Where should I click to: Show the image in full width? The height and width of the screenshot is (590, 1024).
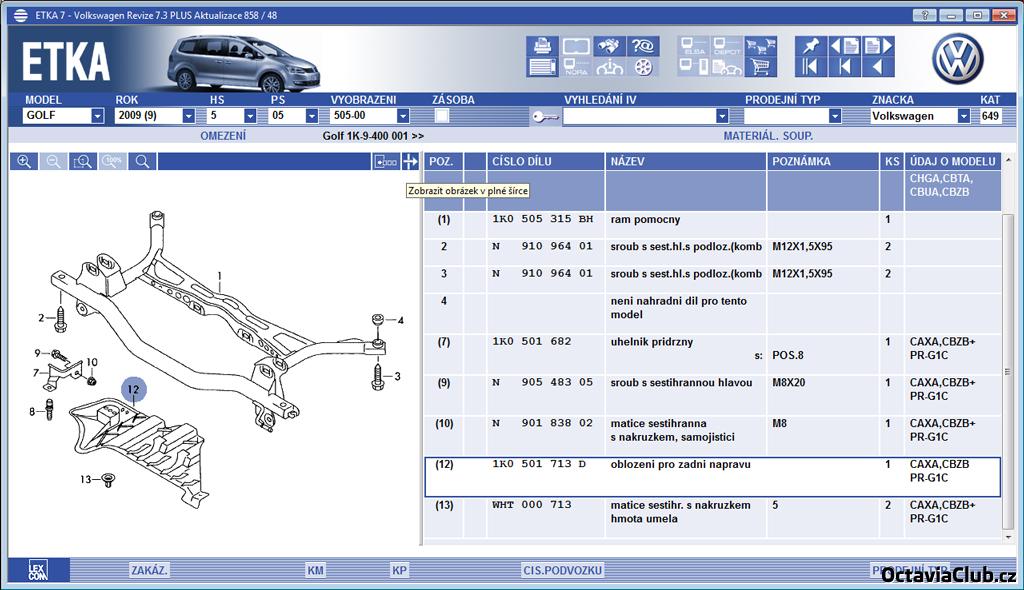point(410,161)
